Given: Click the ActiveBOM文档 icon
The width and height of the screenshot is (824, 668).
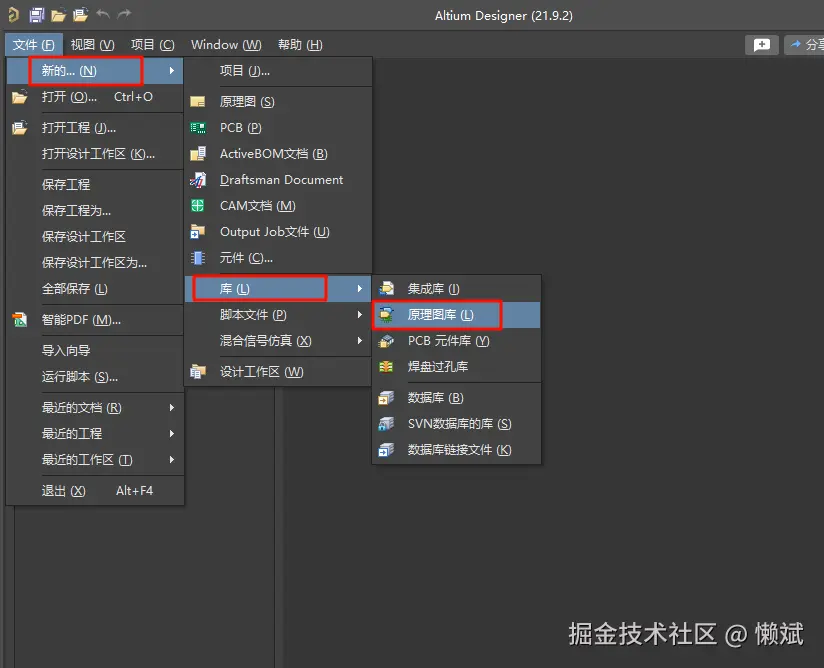Looking at the screenshot, I should pyautogui.click(x=198, y=153).
